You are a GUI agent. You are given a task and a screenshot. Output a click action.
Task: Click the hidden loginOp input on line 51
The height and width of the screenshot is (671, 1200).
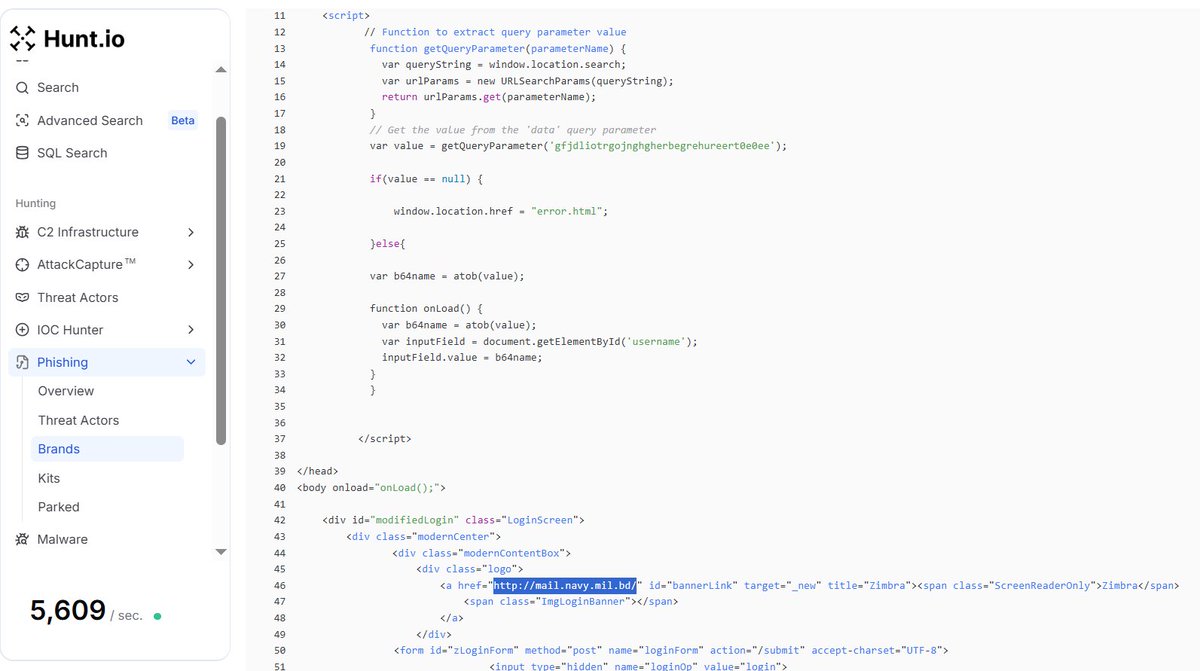point(638,666)
